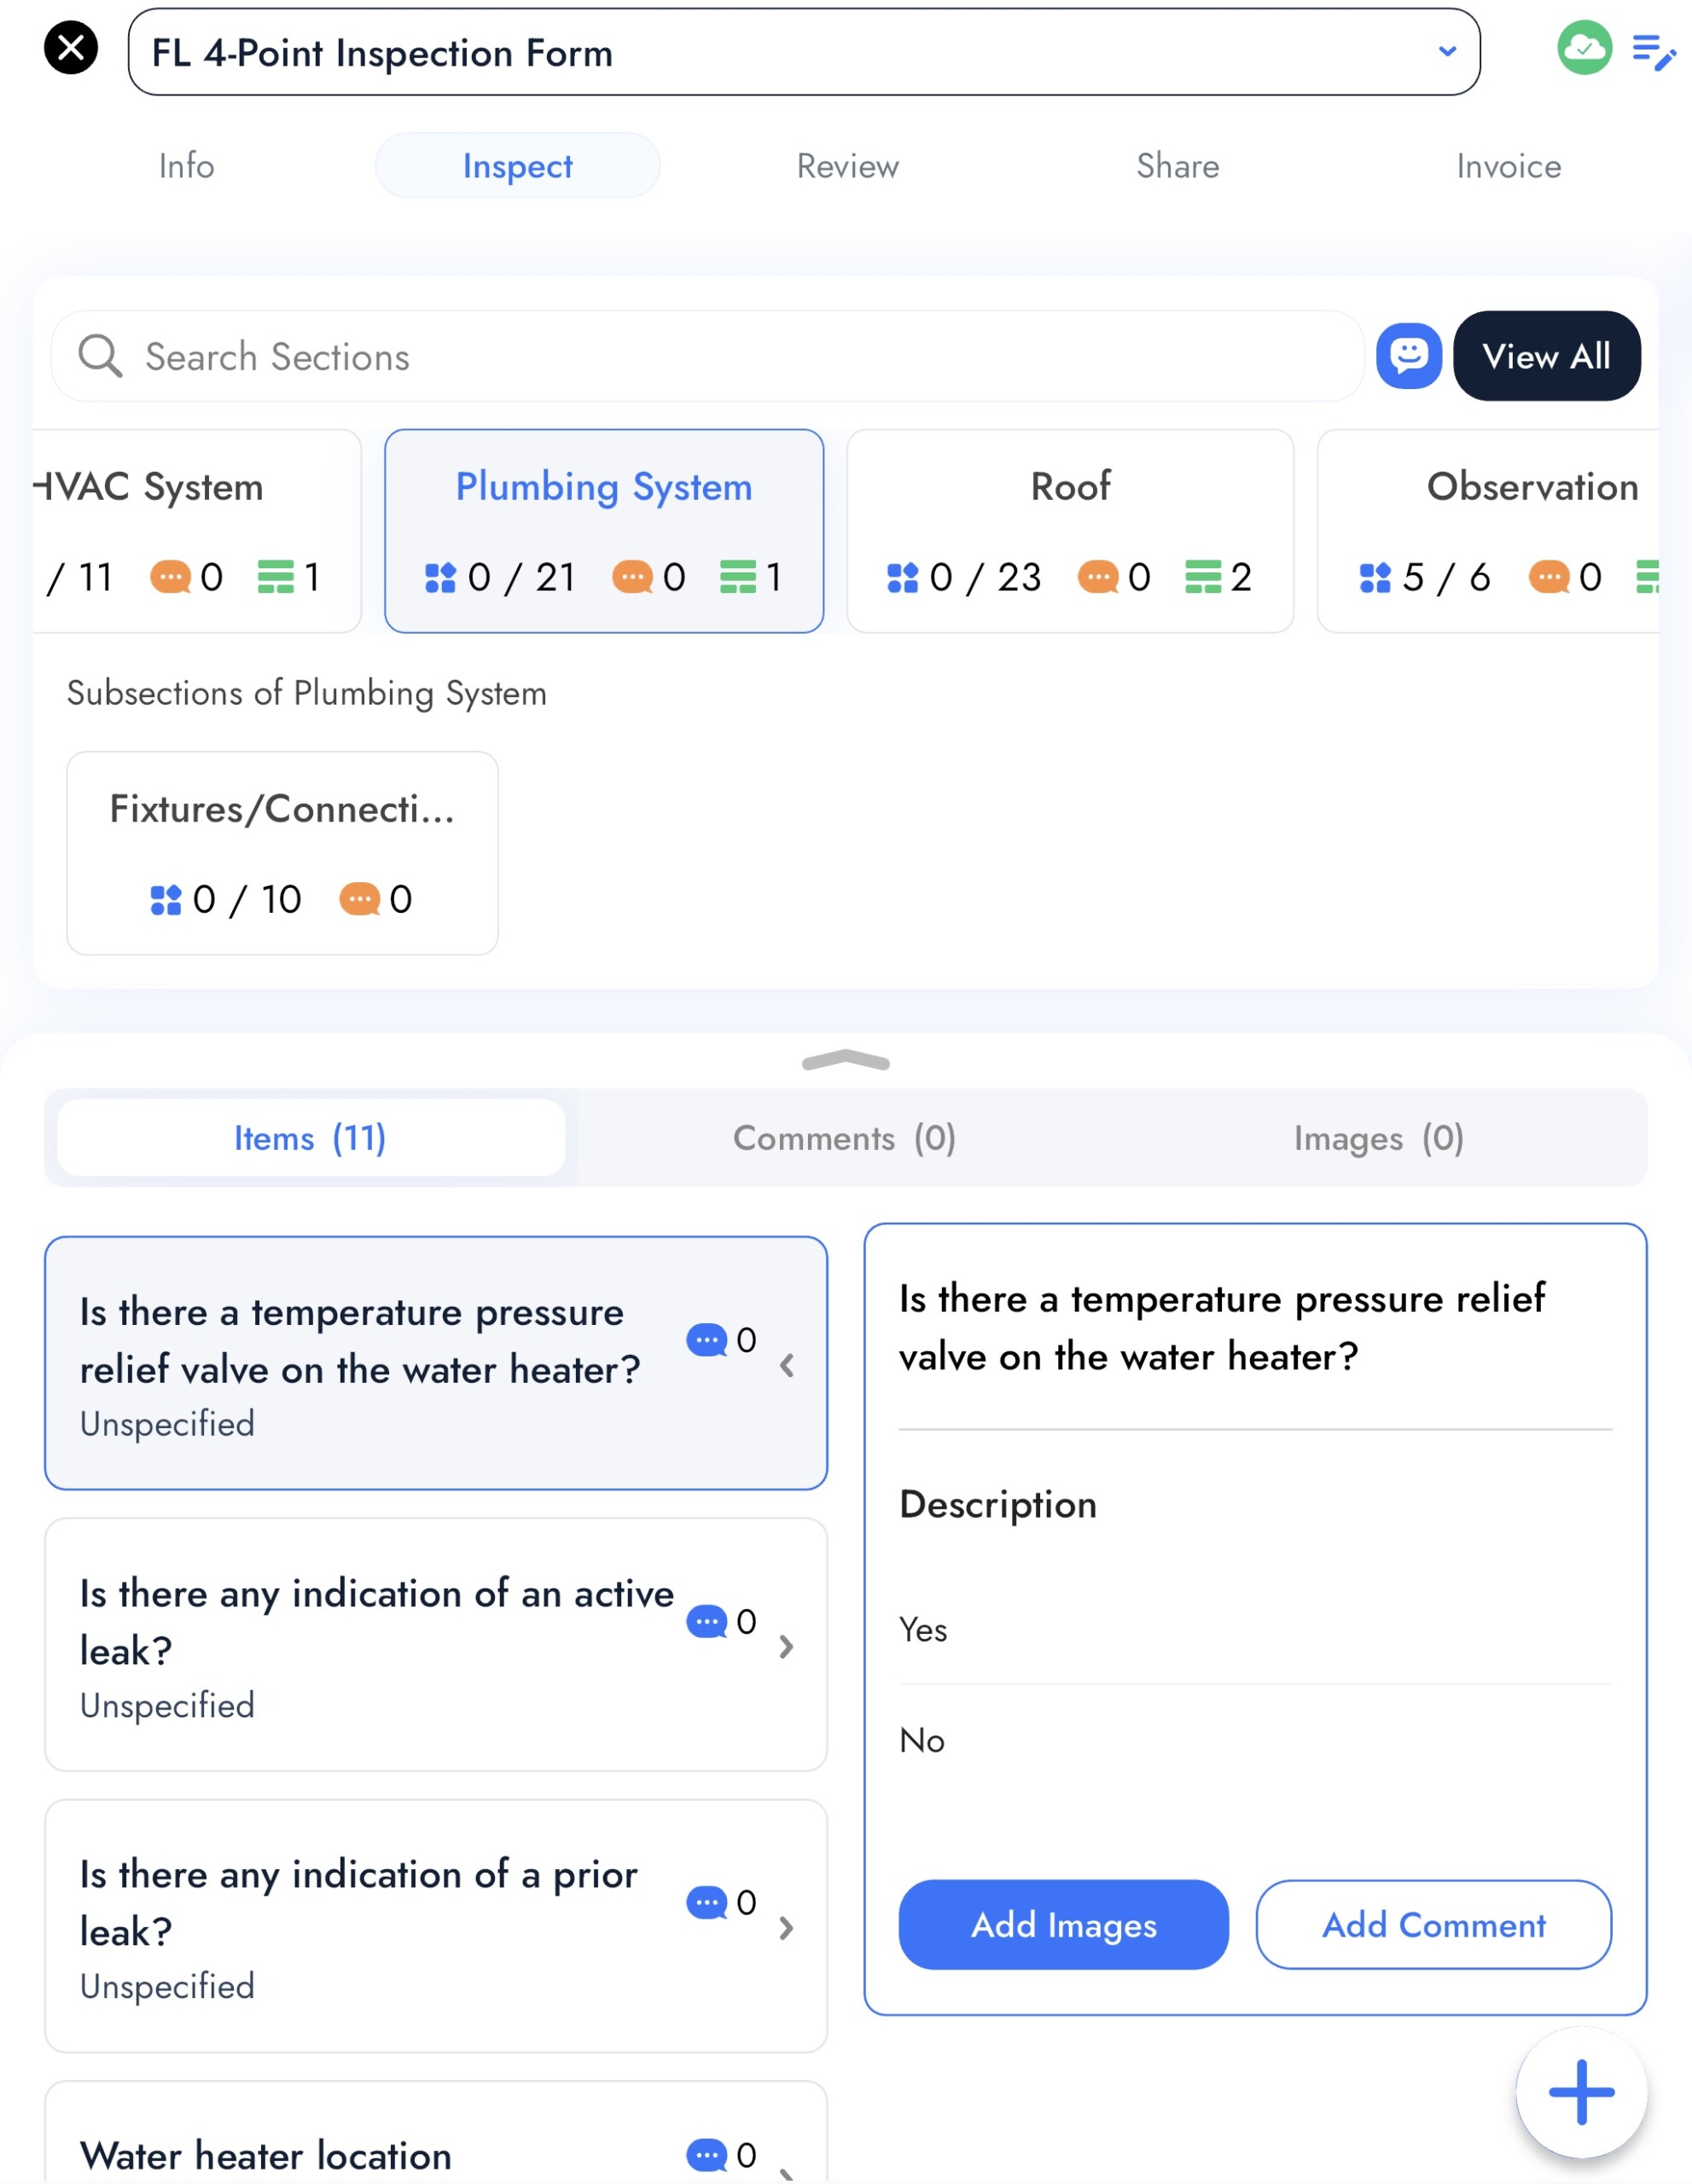1692x2184 pixels.
Task: Open the blue chat assistant icon
Action: 1408,356
